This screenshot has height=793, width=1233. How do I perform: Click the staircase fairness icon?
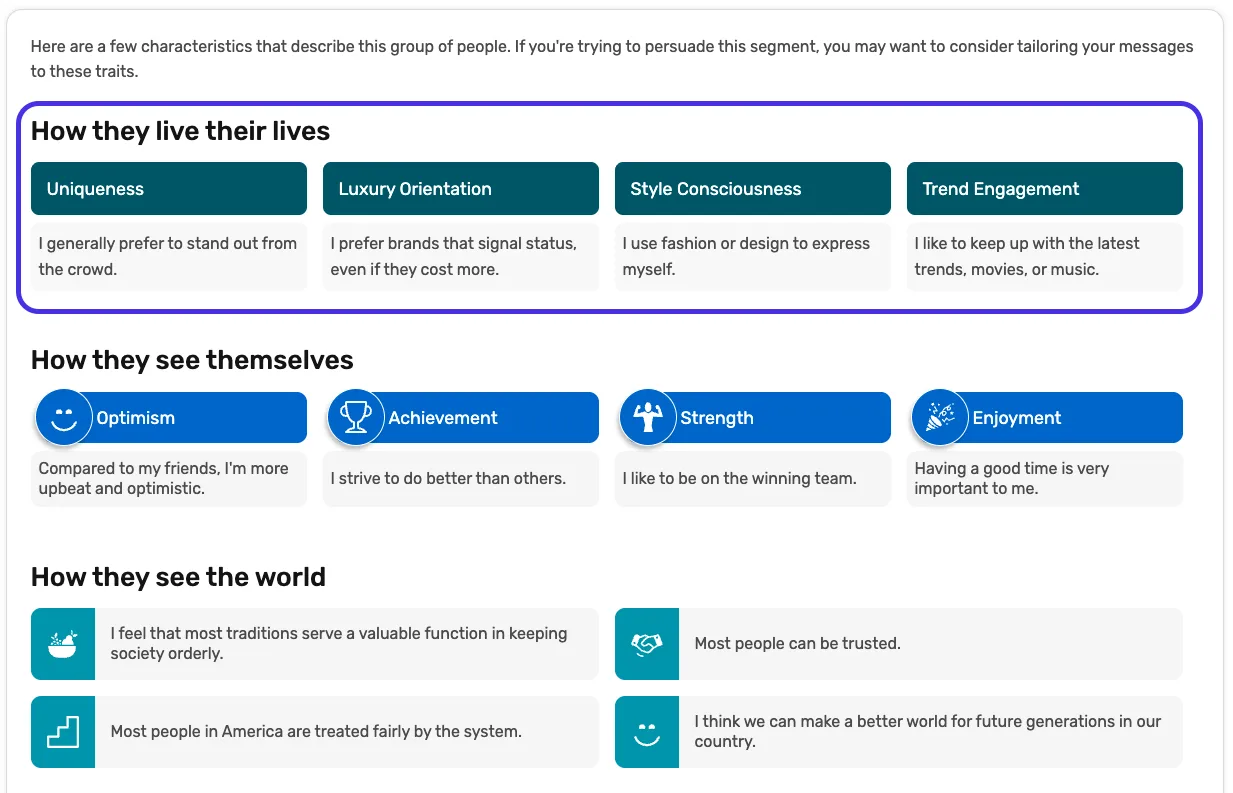tap(63, 732)
